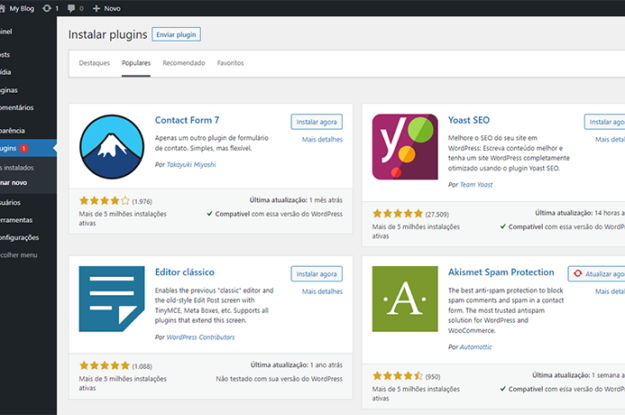The height and width of the screenshot is (415, 625).
Task: Open the Editor clássico plugin icon
Action: (x=112, y=299)
